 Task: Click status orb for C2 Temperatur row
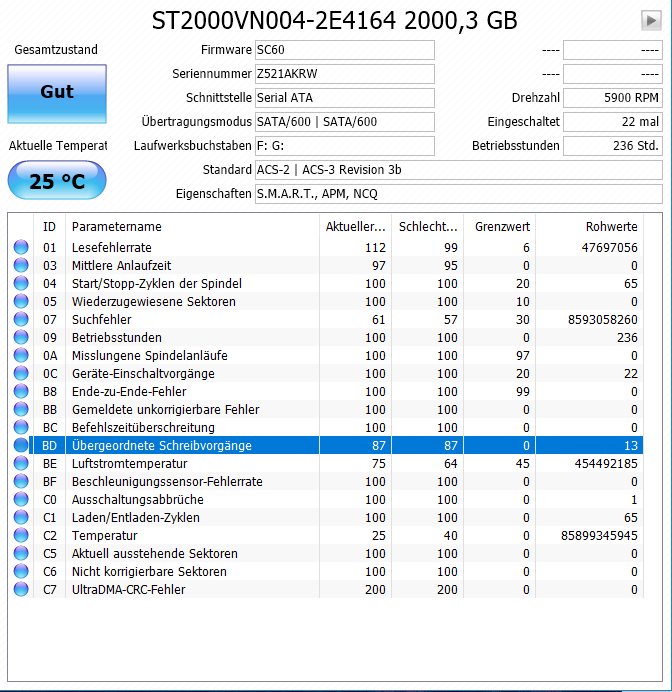(x=21, y=535)
